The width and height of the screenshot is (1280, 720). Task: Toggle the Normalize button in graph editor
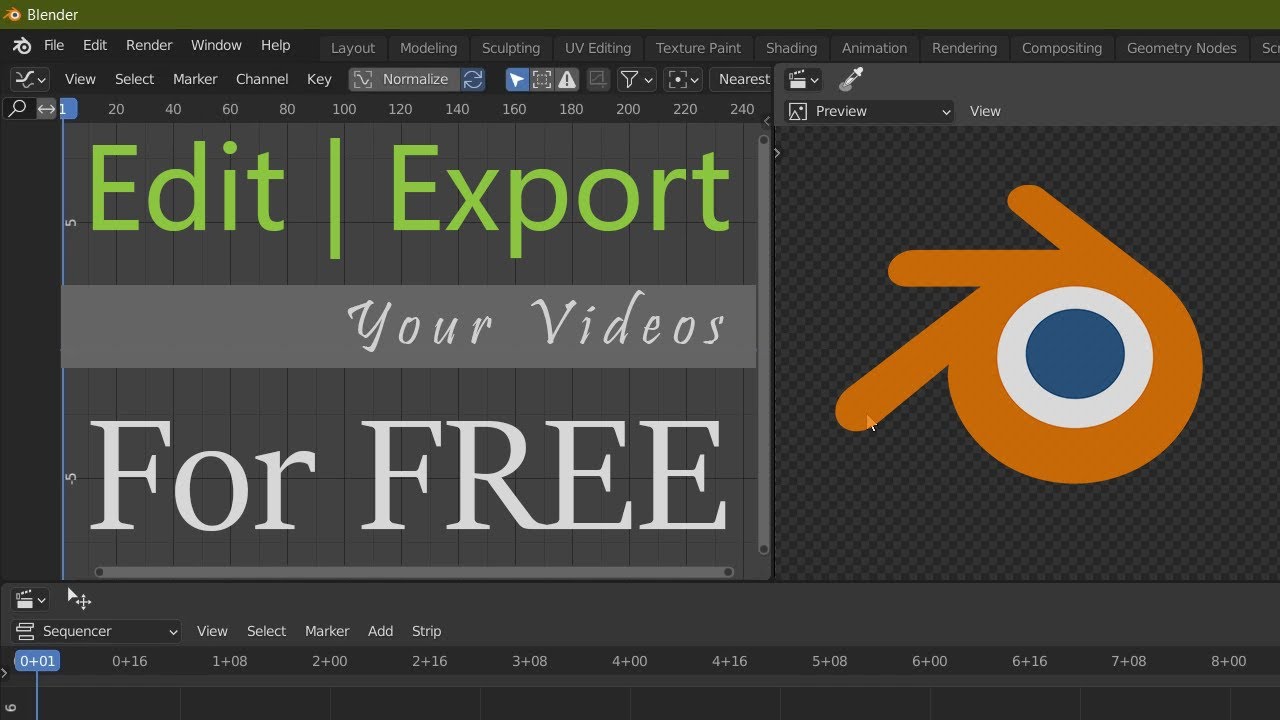(404, 79)
